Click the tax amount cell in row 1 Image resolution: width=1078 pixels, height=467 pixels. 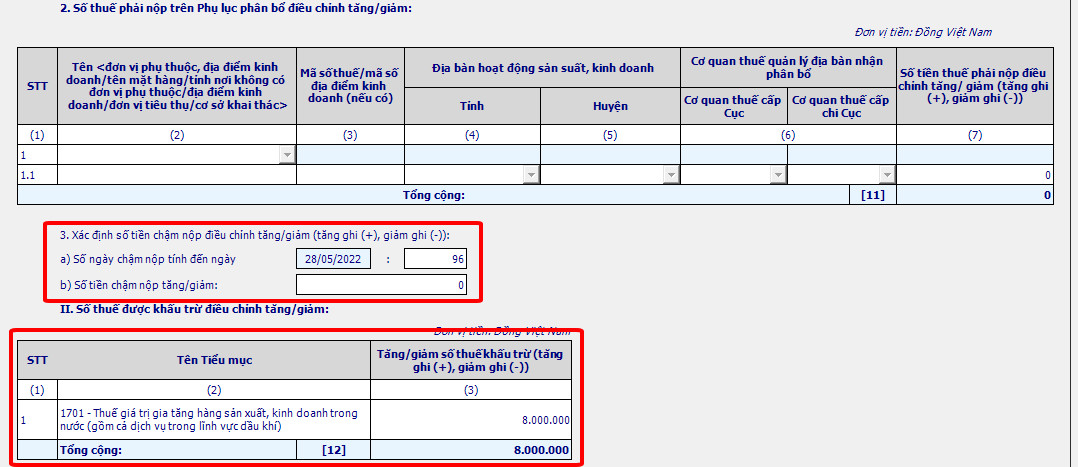pos(974,155)
